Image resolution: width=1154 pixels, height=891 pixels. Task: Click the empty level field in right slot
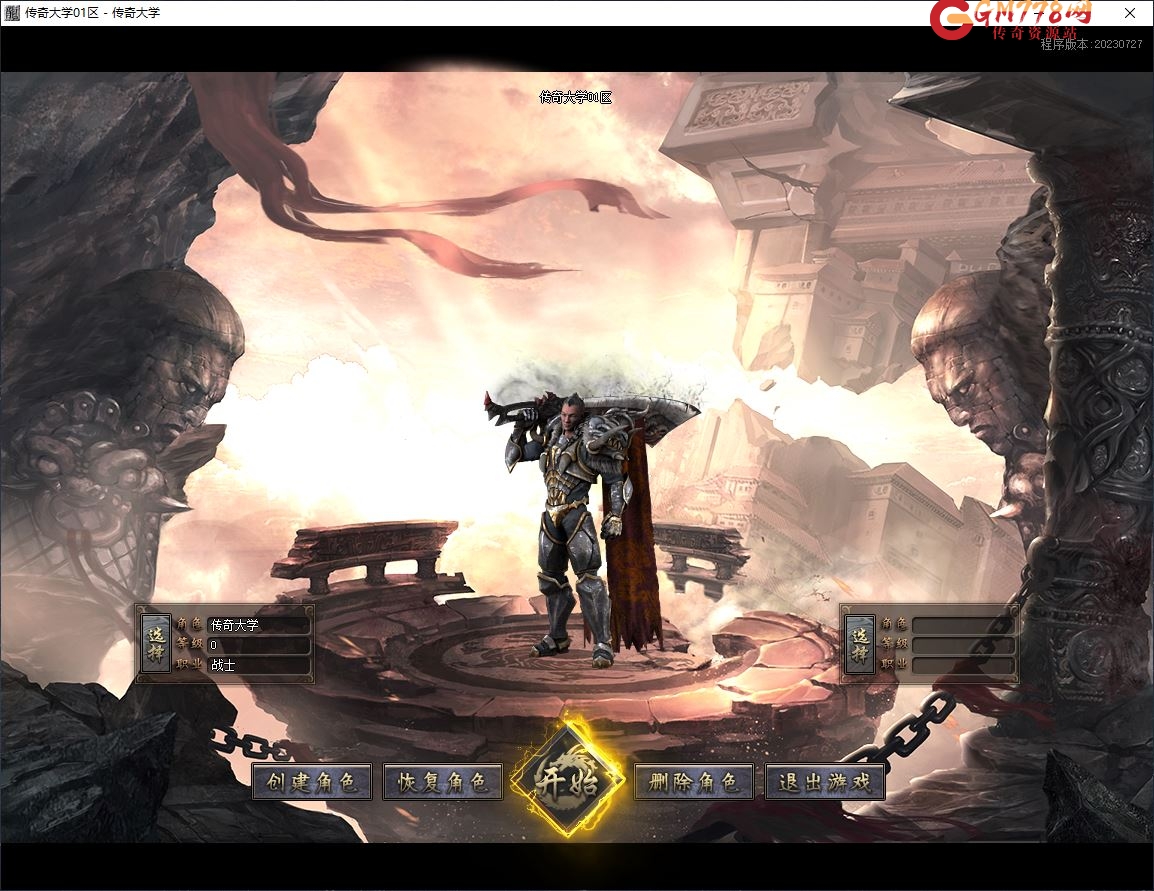pyautogui.click(x=963, y=645)
